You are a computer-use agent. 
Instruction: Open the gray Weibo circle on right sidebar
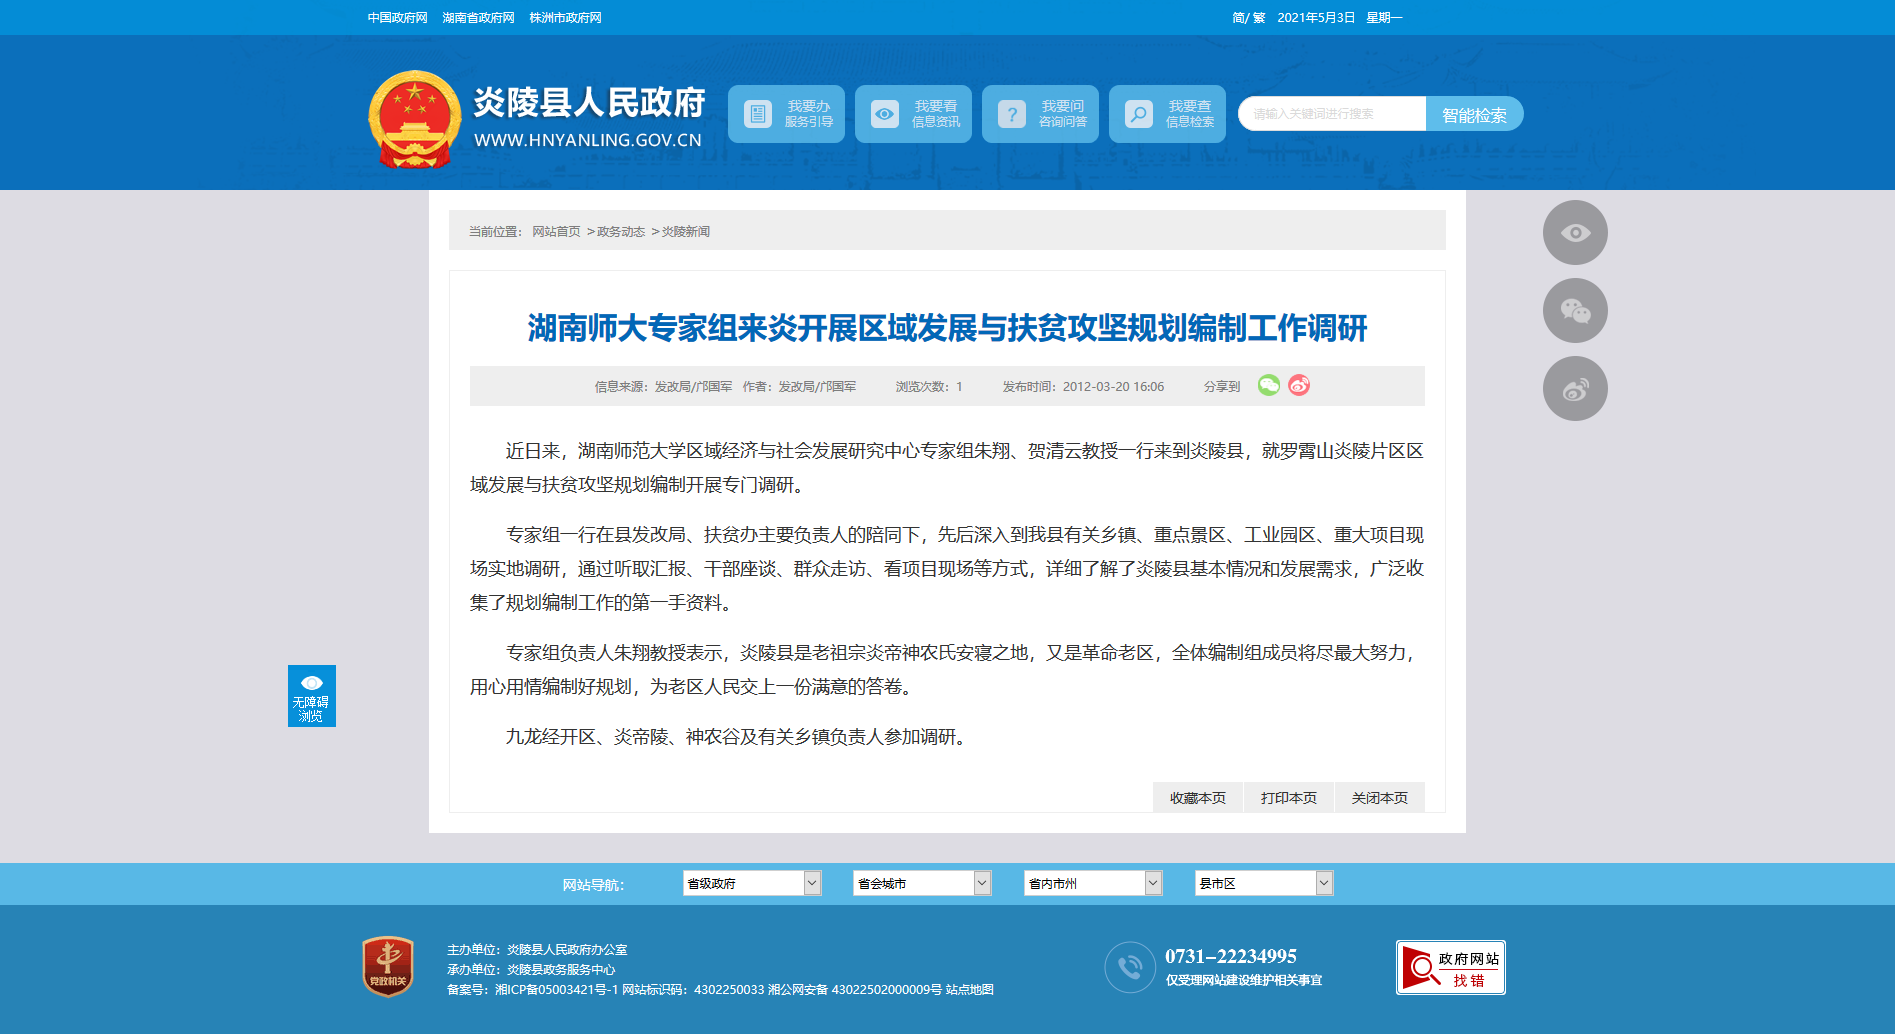[1574, 389]
